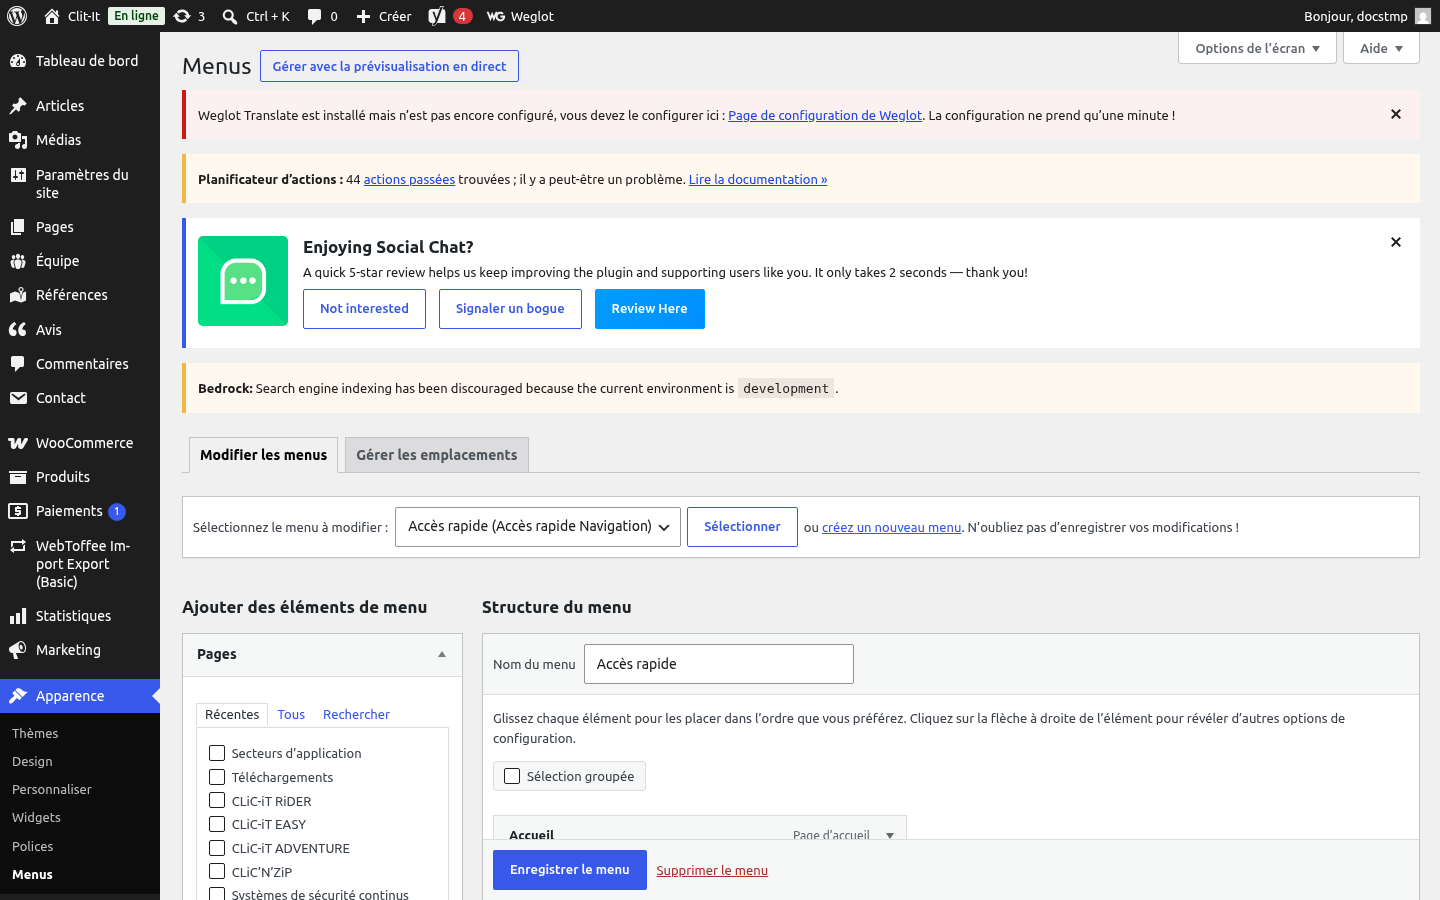This screenshot has width=1440, height=900.
Task: Open the Ctrl + K search icon
Action: [x=230, y=16]
